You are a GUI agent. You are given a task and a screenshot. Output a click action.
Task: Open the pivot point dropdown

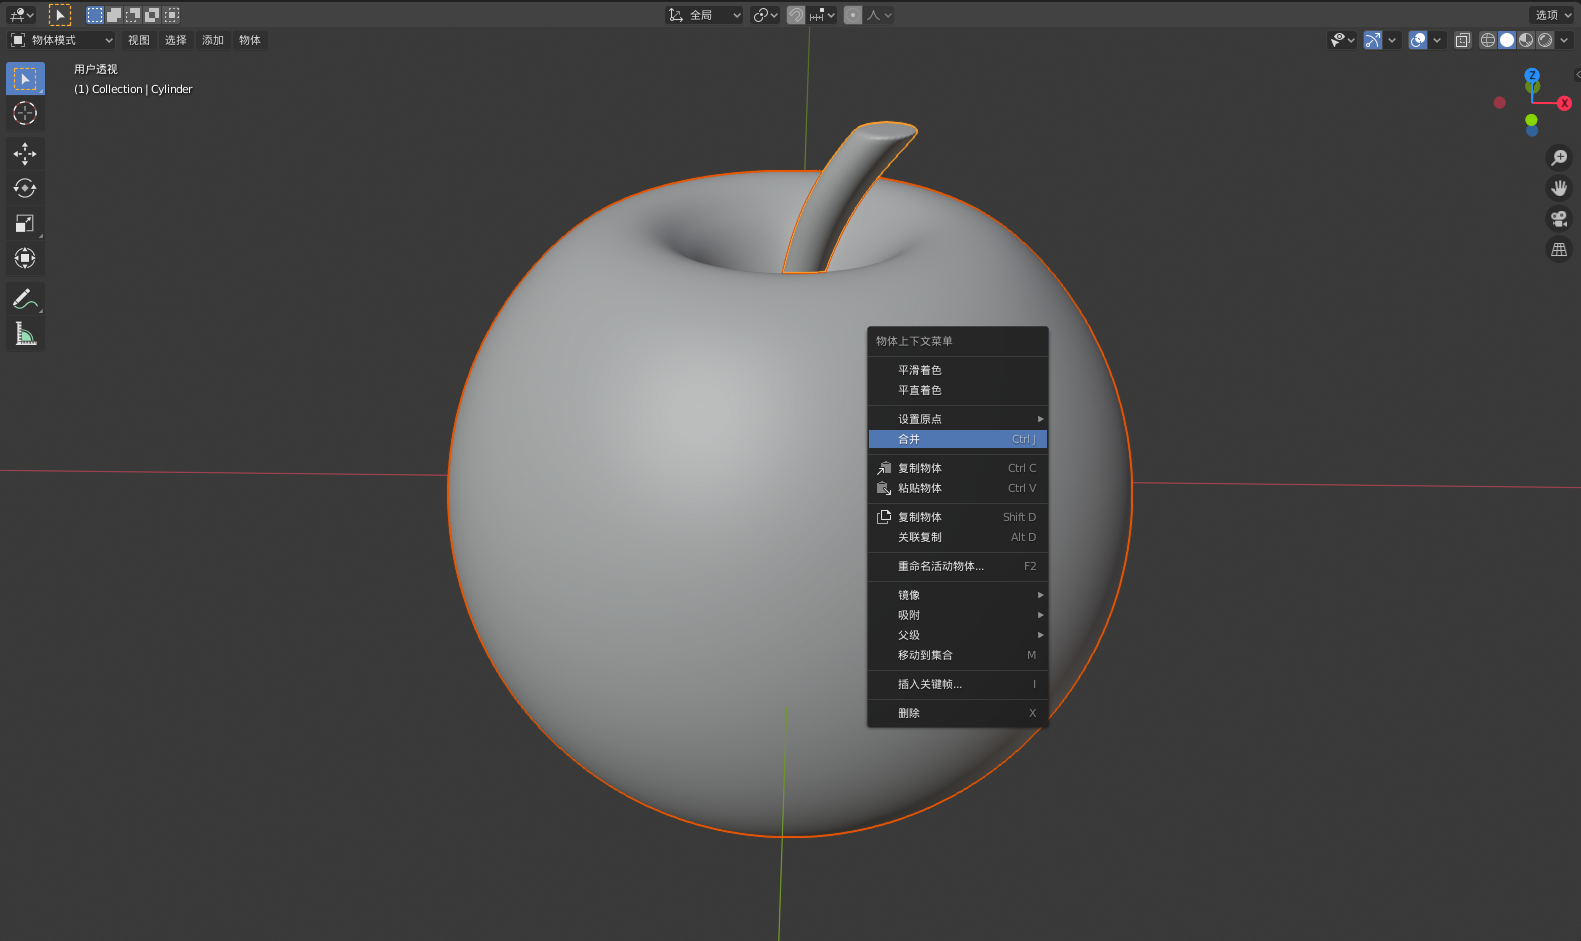766,15
